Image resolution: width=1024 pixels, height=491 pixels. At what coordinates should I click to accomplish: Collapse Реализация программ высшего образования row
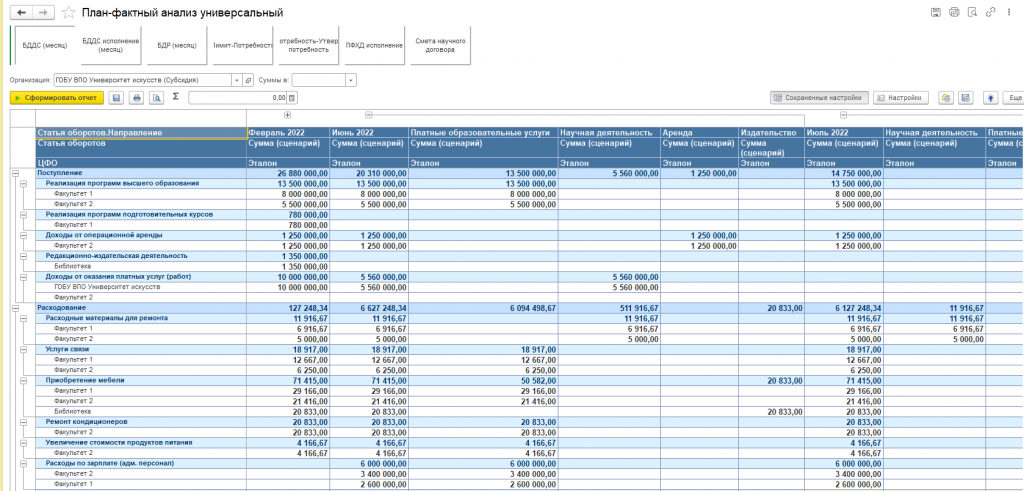click(x=25, y=183)
